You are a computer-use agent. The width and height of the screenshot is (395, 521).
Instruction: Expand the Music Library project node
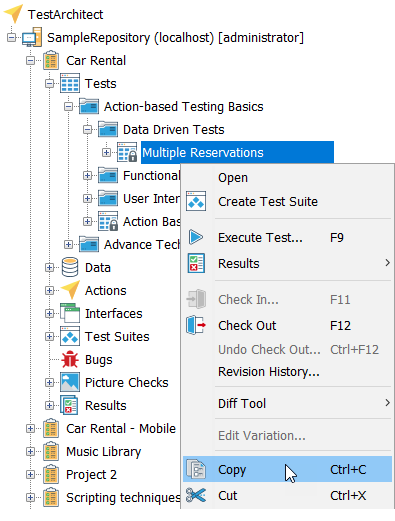[30, 451]
